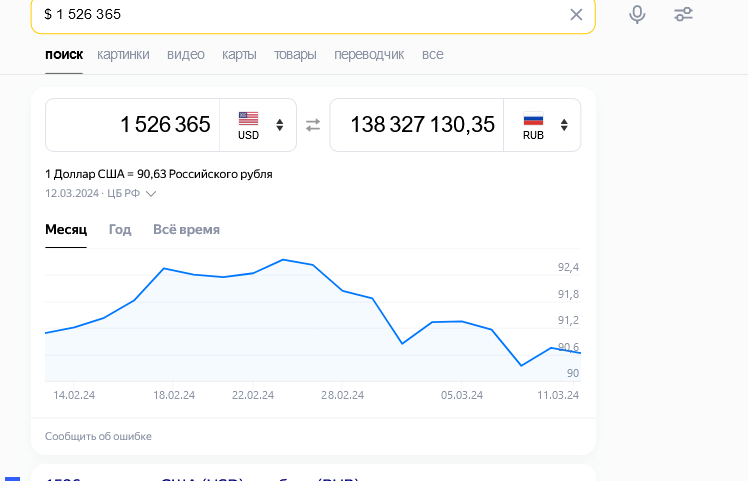Switch to the картинки tab
This screenshot has height=481, width=748.
(123, 54)
